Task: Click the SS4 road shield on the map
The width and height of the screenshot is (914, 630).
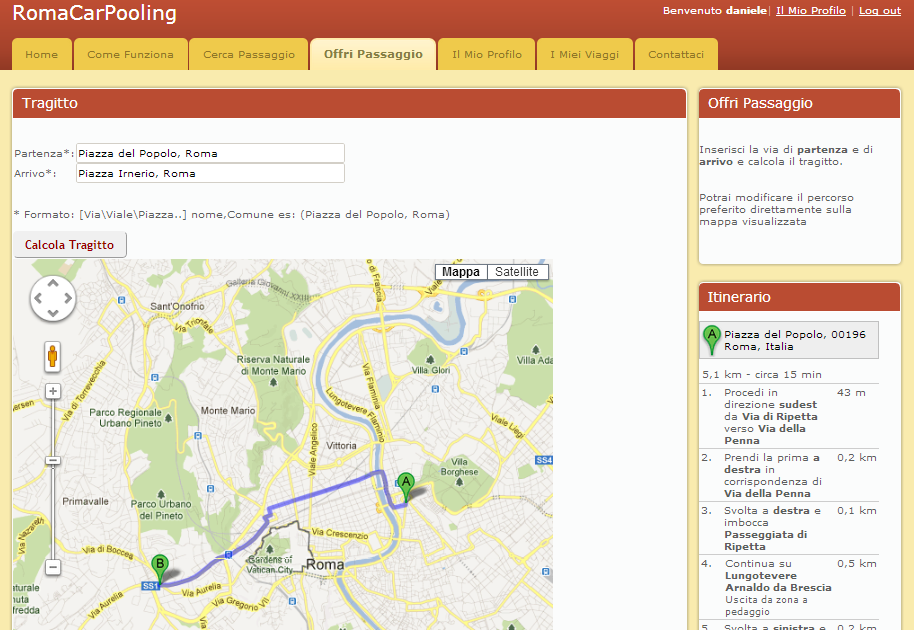Action: coord(543,460)
